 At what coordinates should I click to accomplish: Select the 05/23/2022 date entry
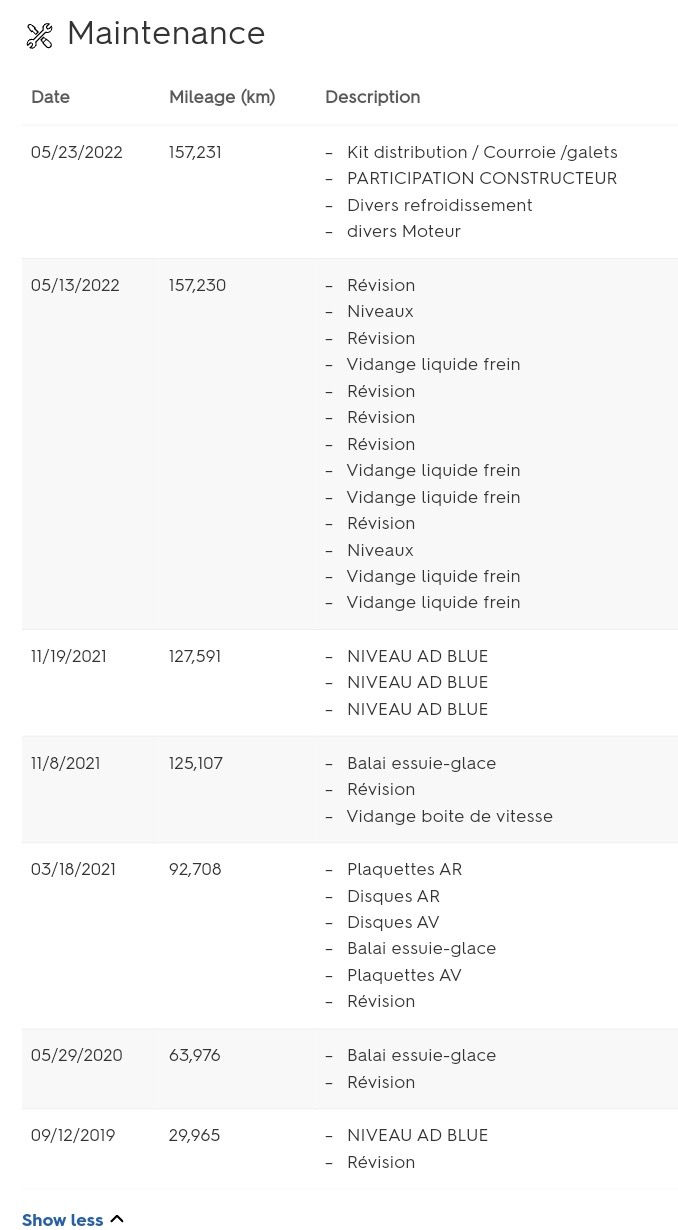coord(77,152)
